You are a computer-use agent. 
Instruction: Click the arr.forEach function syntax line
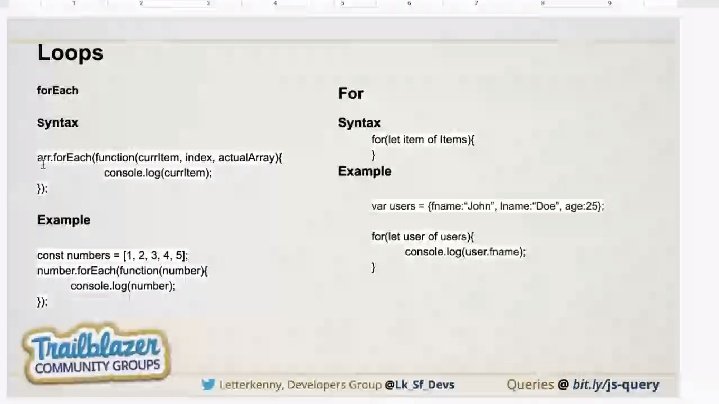pyautogui.click(x=160, y=158)
